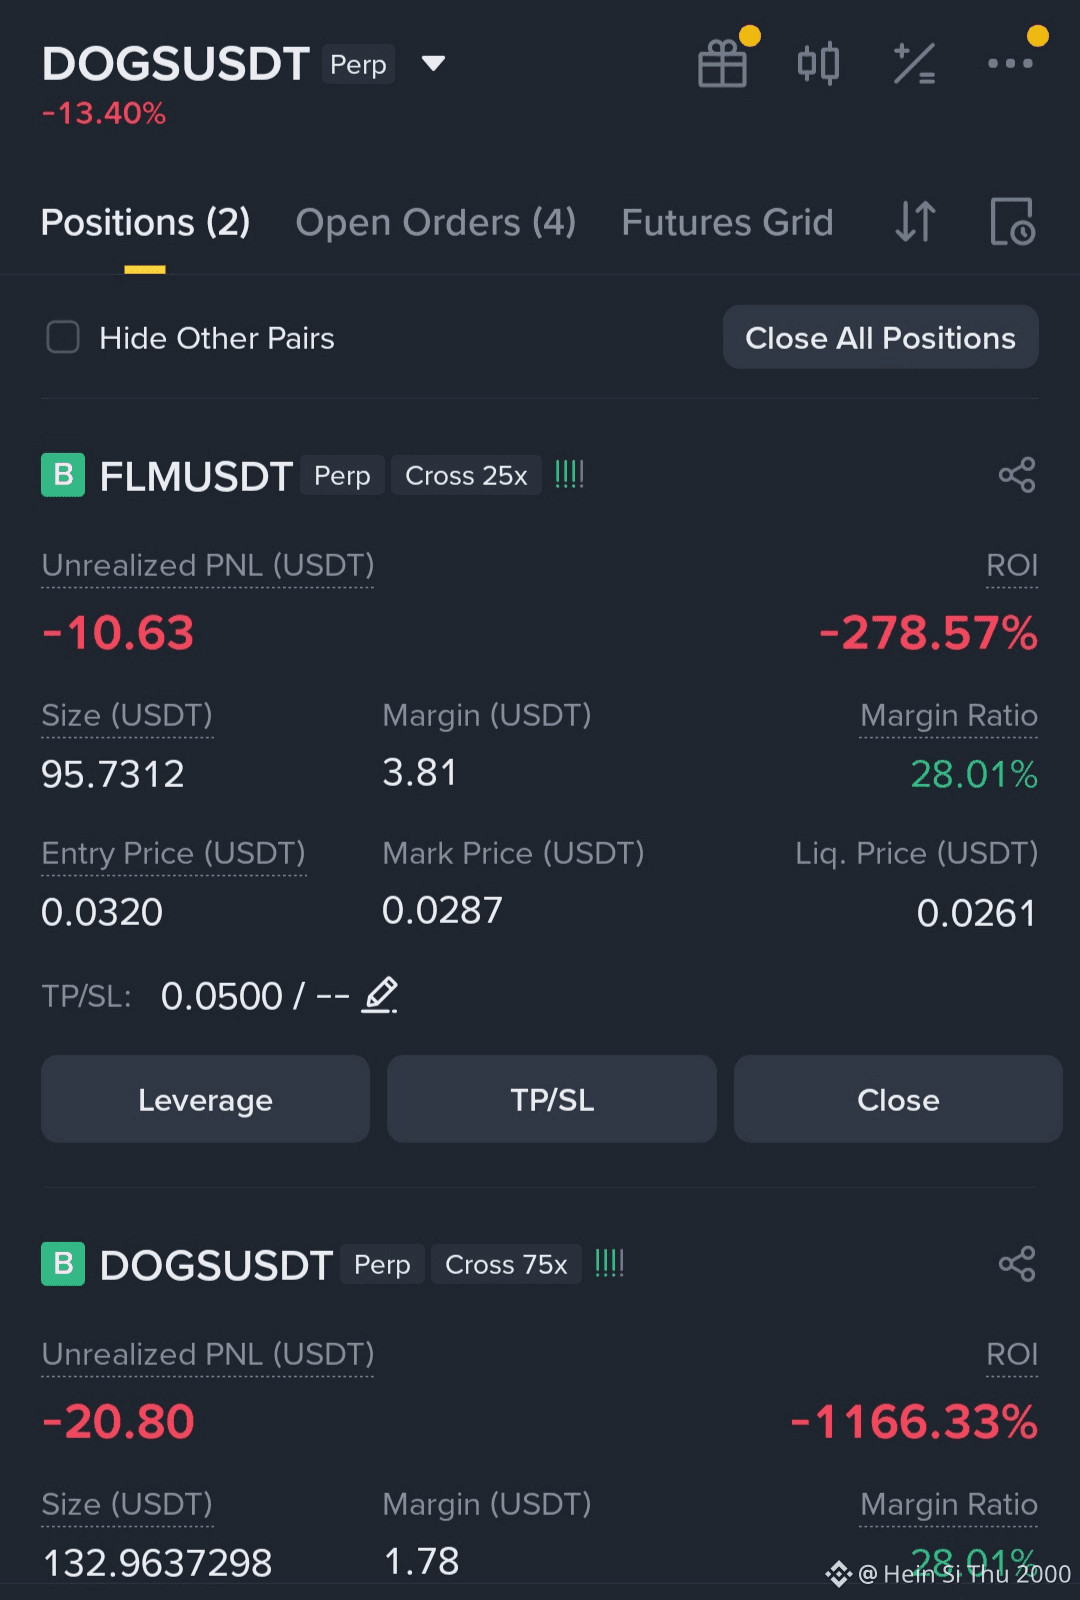Switch to Futures Grid tab
The height and width of the screenshot is (1600, 1080).
[727, 222]
